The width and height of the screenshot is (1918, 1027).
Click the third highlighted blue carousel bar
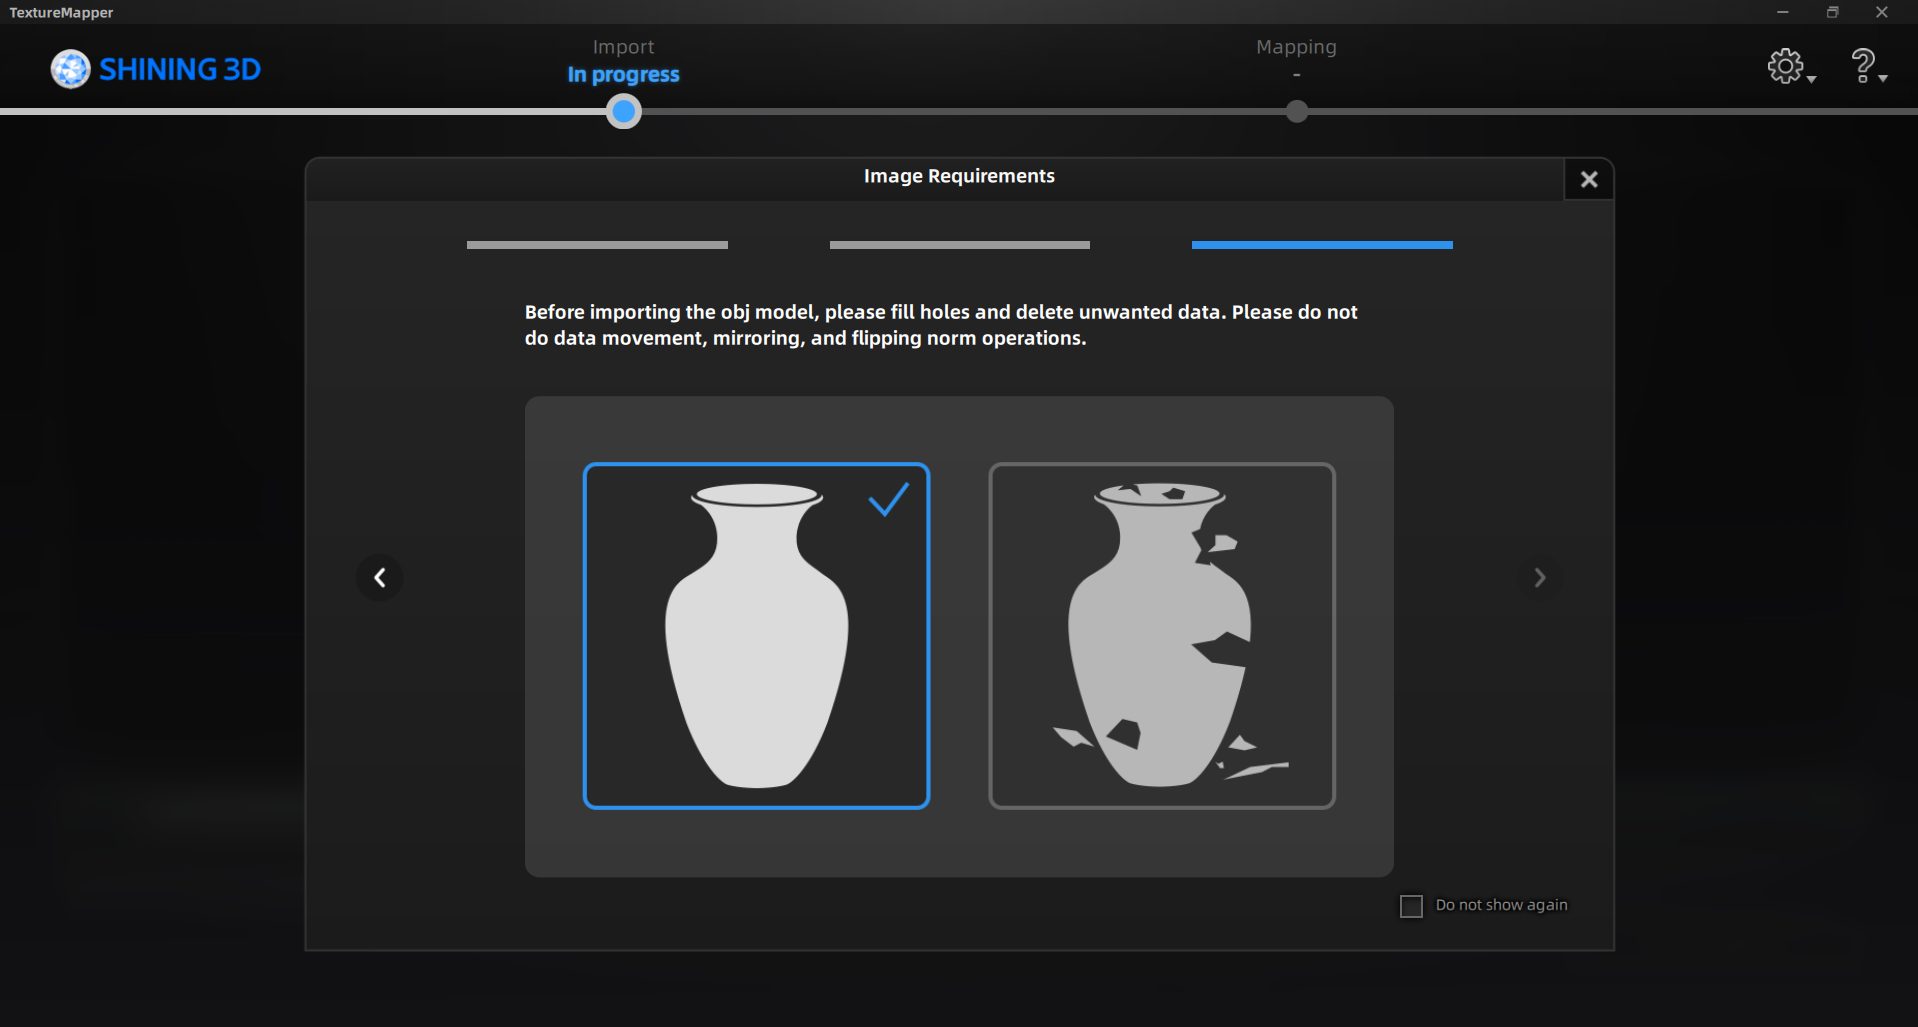click(1321, 245)
